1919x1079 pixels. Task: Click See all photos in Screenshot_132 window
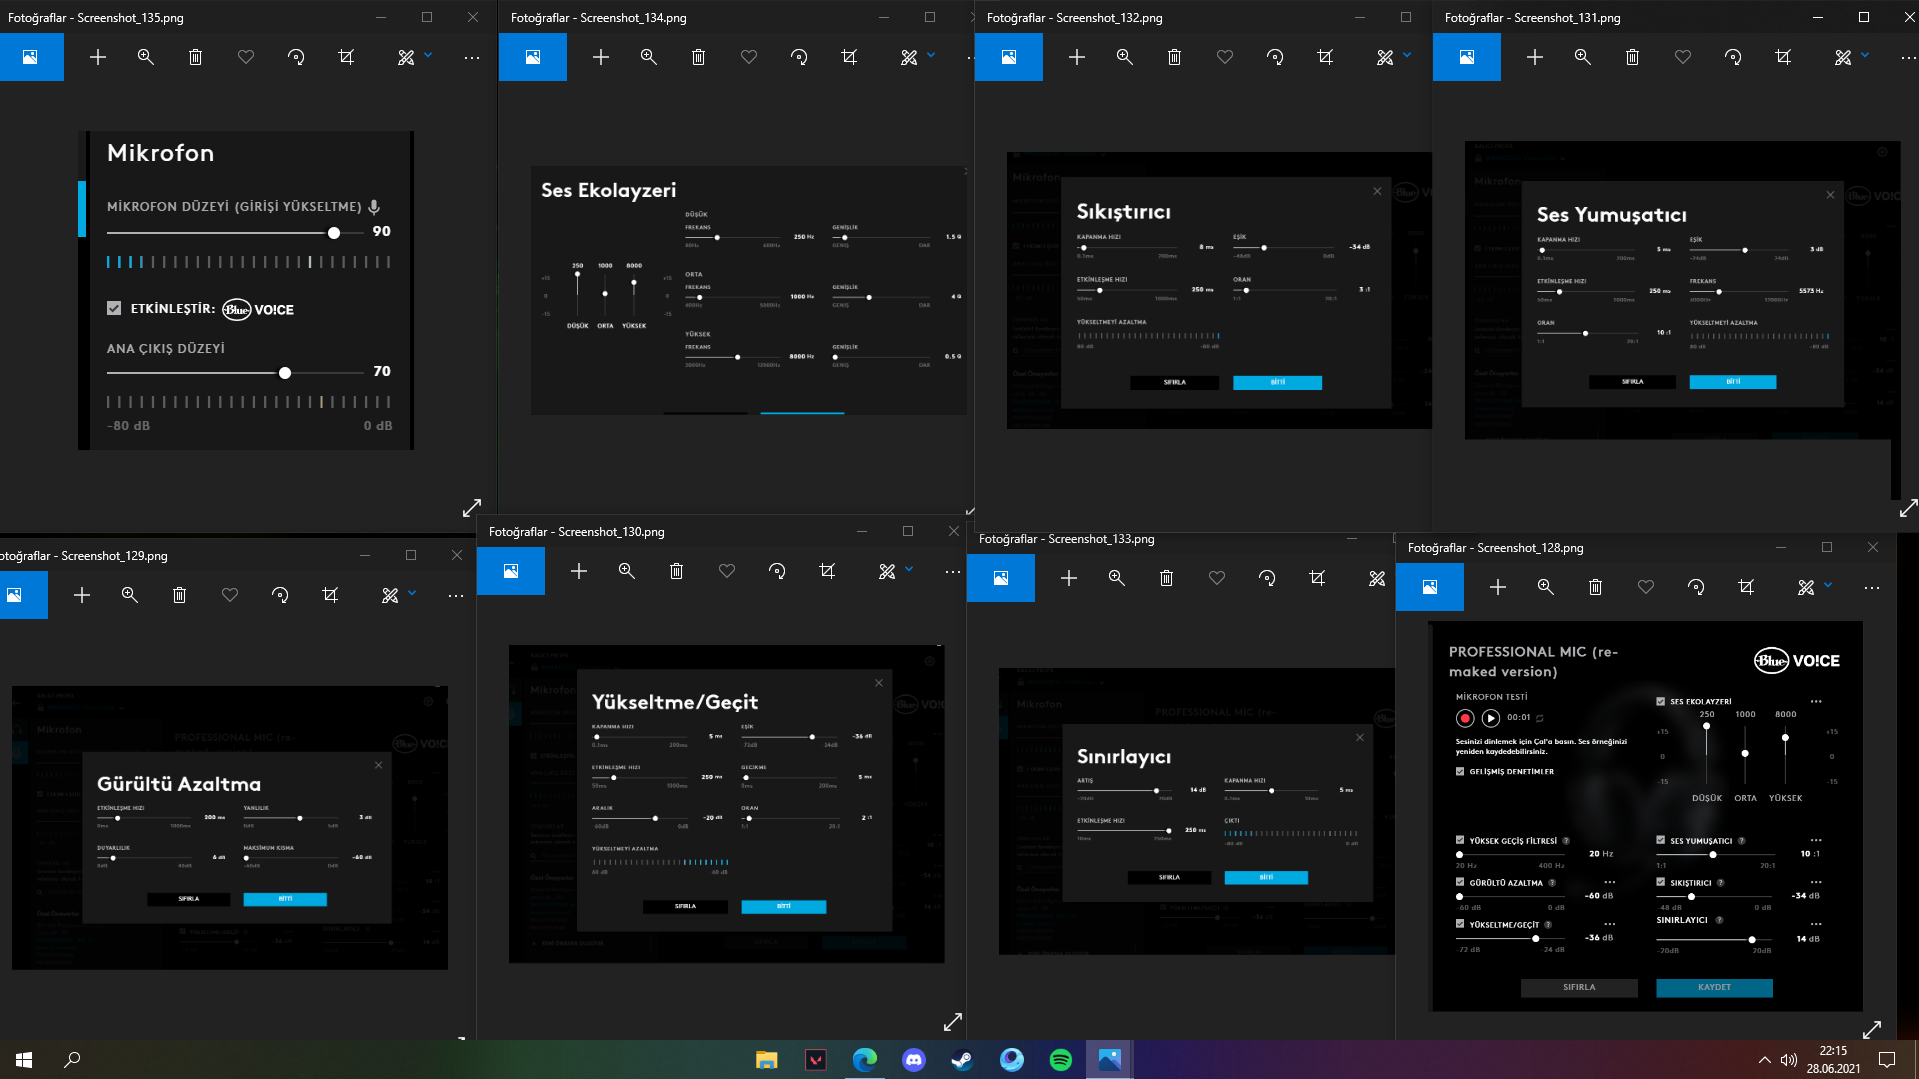pos(1009,57)
